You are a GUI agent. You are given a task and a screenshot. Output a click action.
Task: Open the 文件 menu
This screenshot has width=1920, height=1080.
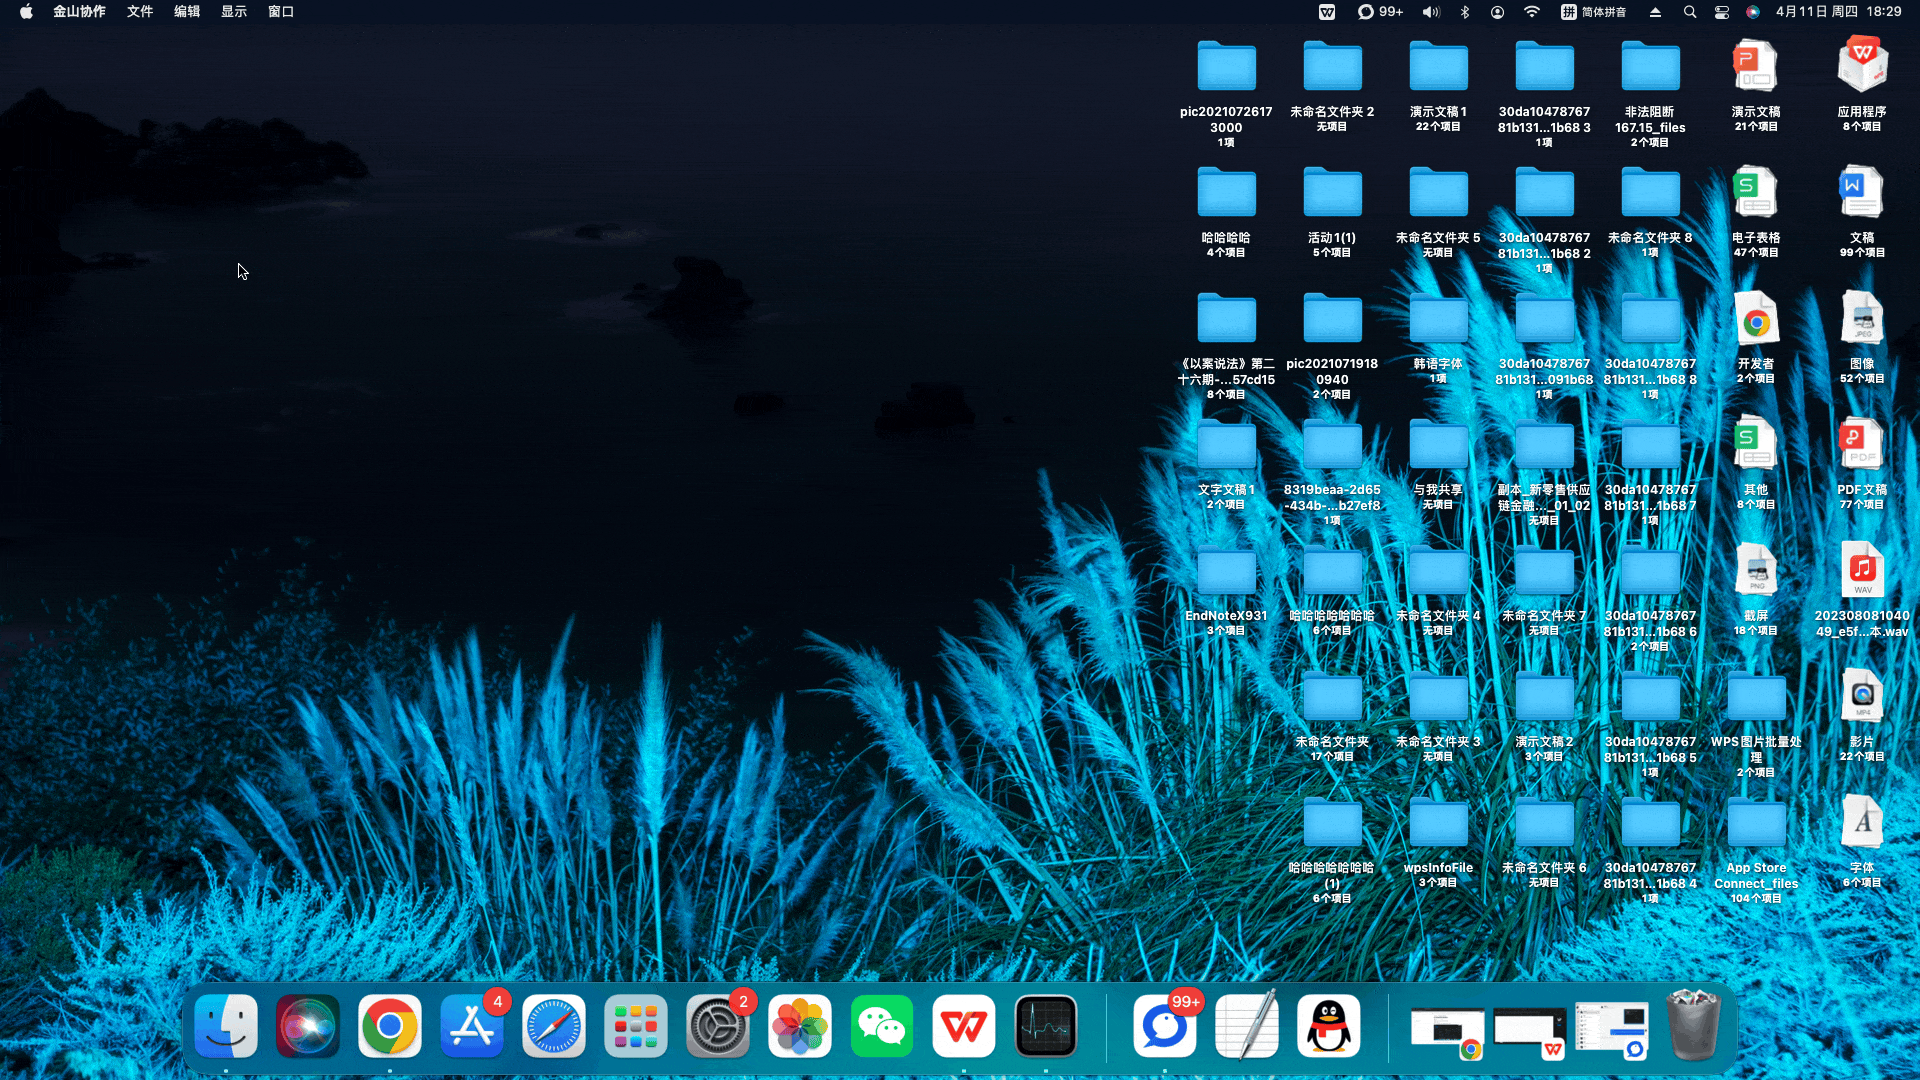click(x=140, y=12)
